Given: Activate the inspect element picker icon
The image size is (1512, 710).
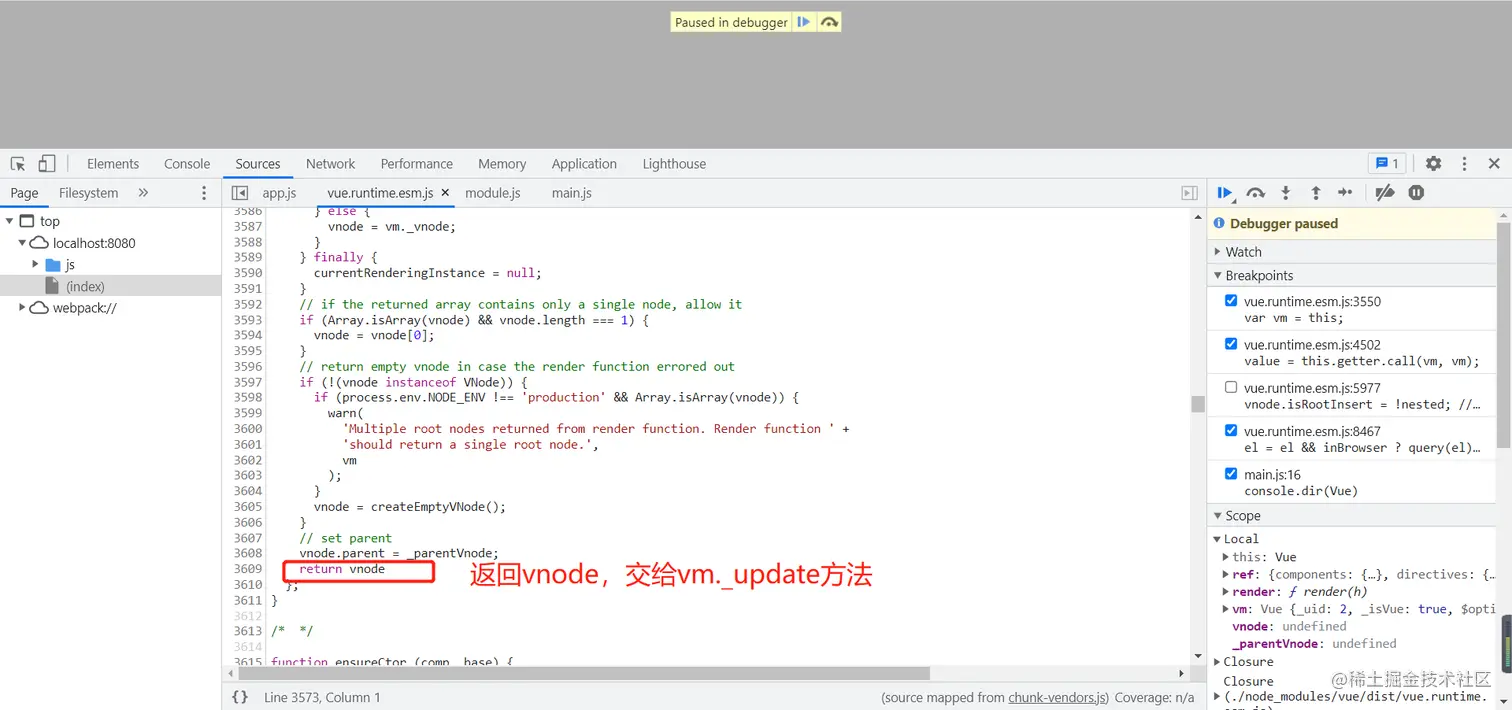Looking at the screenshot, I should (x=18, y=164).
